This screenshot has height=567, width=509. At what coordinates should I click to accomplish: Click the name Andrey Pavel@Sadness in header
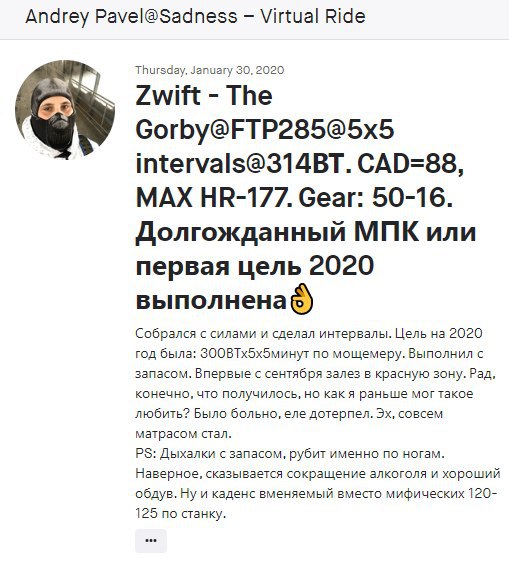132,17
